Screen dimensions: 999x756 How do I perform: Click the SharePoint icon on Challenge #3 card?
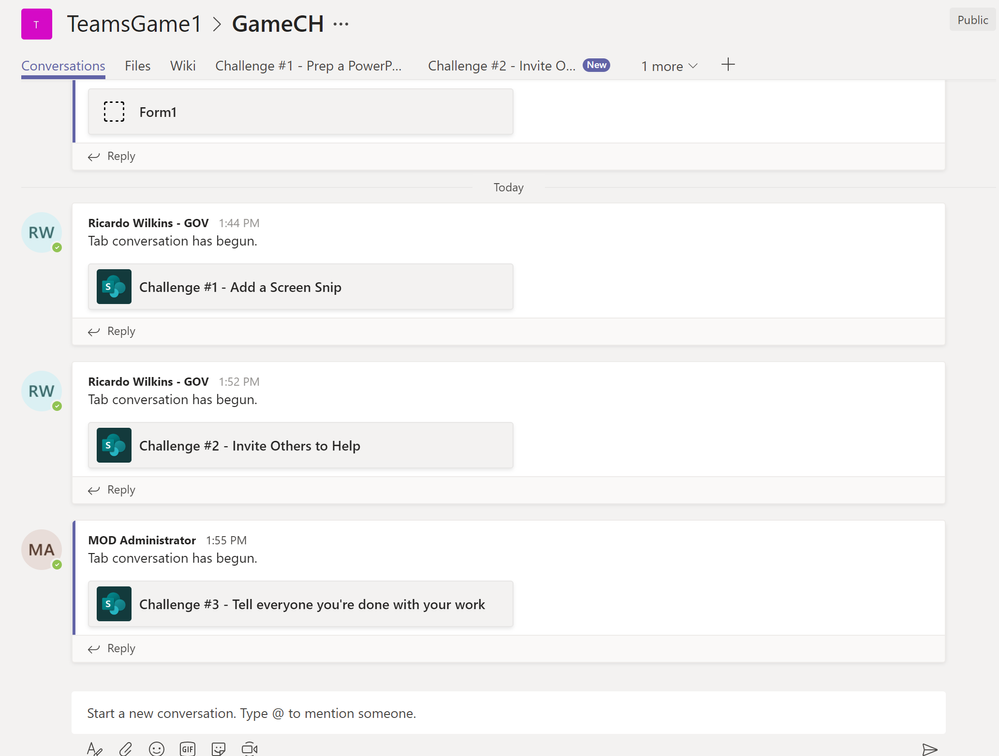[114, 604]
